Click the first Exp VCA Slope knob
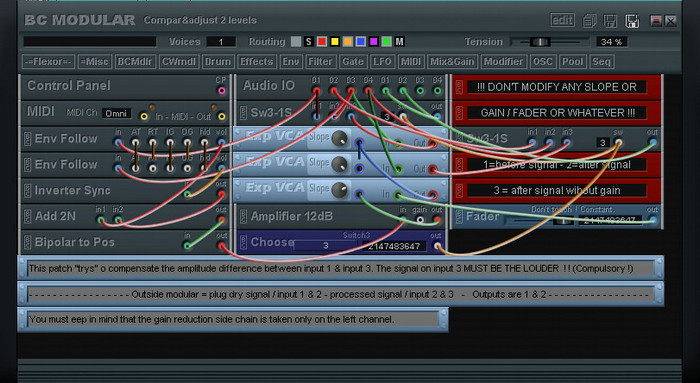Image resolution: width=700 pixels, height=383 pixels. [x=339, y=138]
